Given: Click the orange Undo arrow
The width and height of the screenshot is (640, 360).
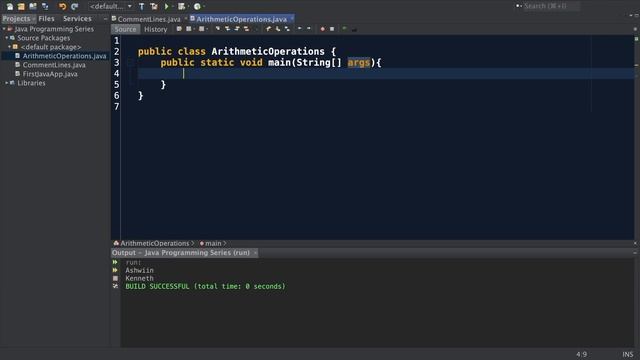Looking at the screenshot, I should click(62, 6).
